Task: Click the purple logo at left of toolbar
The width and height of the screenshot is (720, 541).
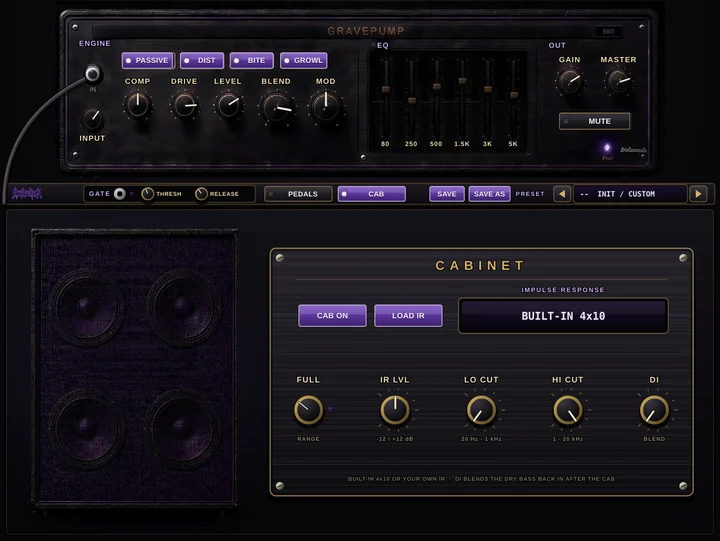Action: pos(27,193)
